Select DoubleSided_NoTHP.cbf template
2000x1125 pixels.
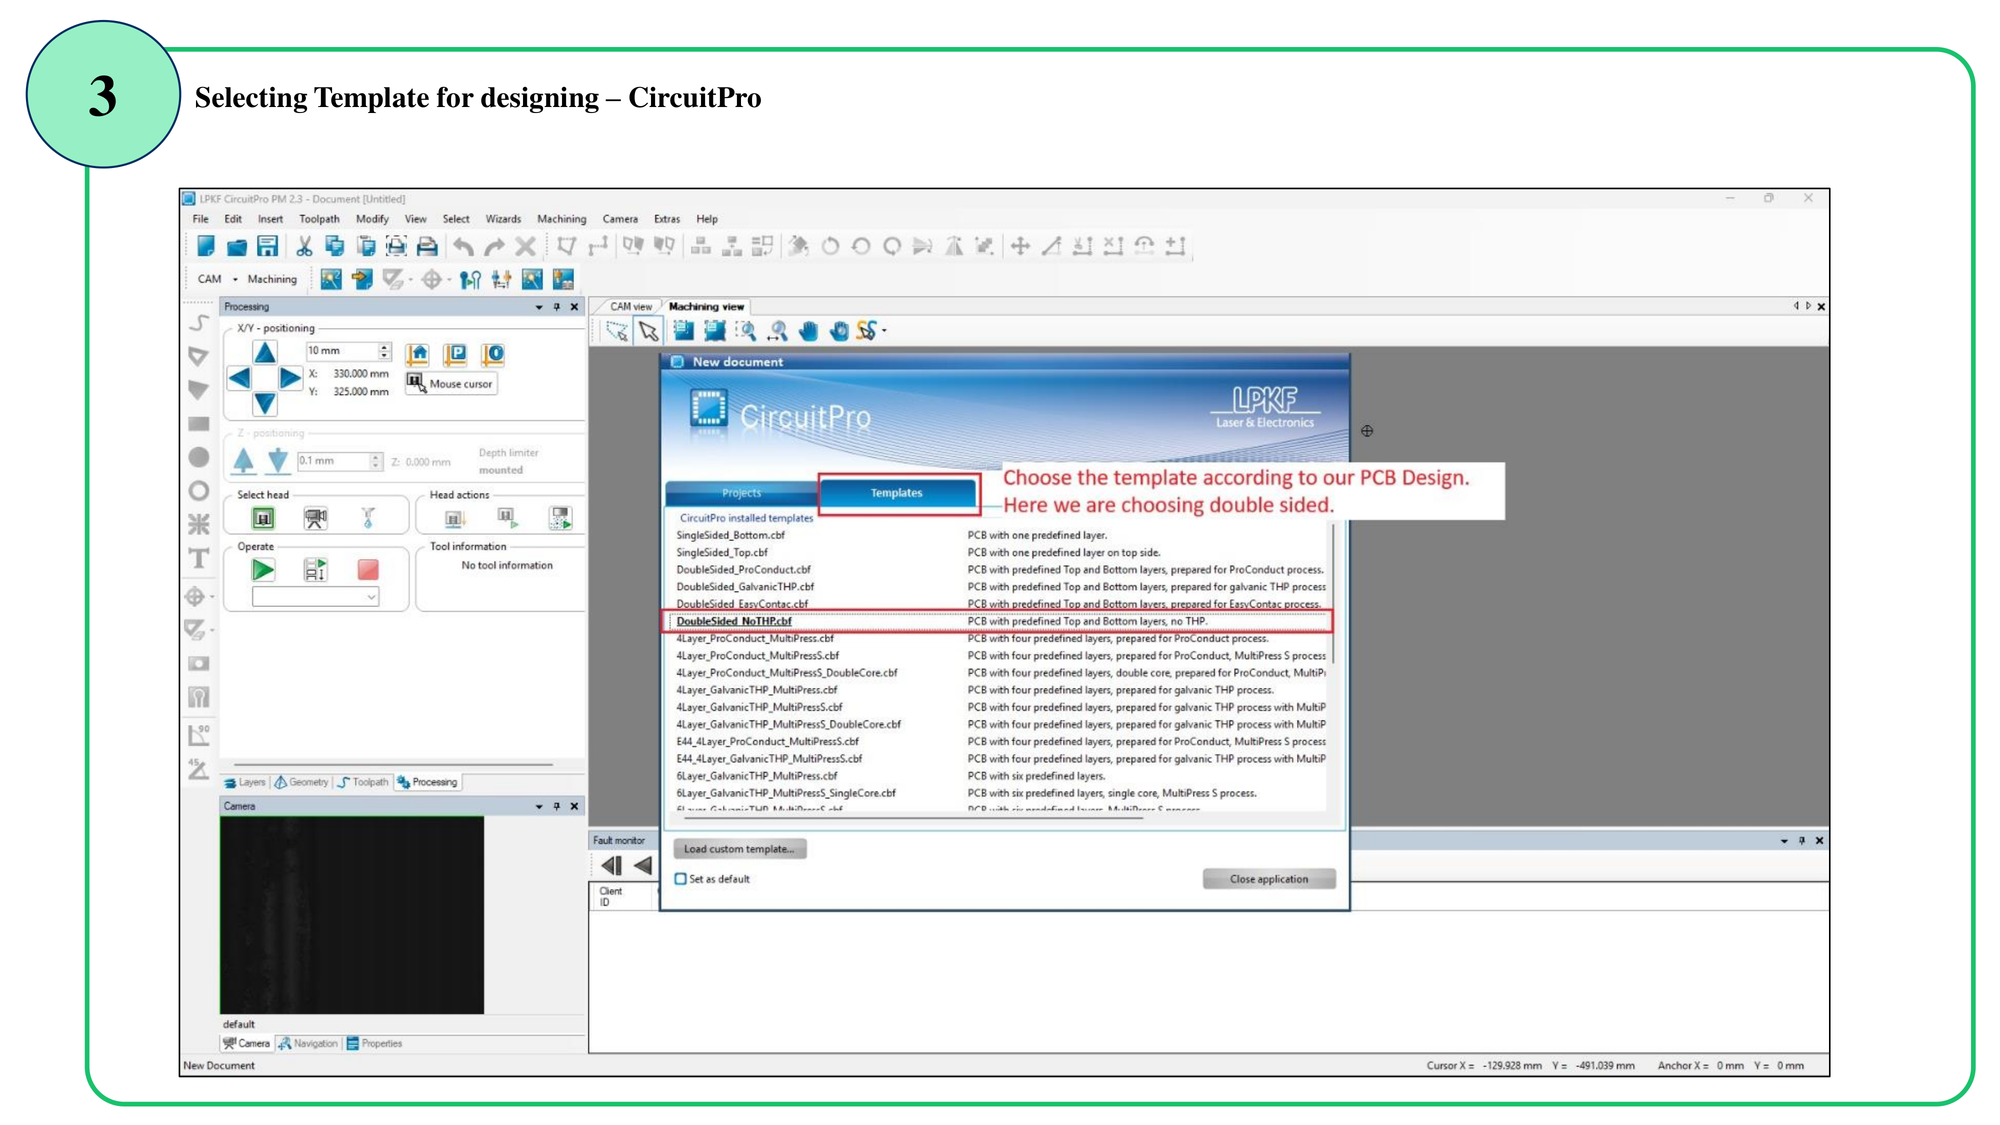click(734, 621)
